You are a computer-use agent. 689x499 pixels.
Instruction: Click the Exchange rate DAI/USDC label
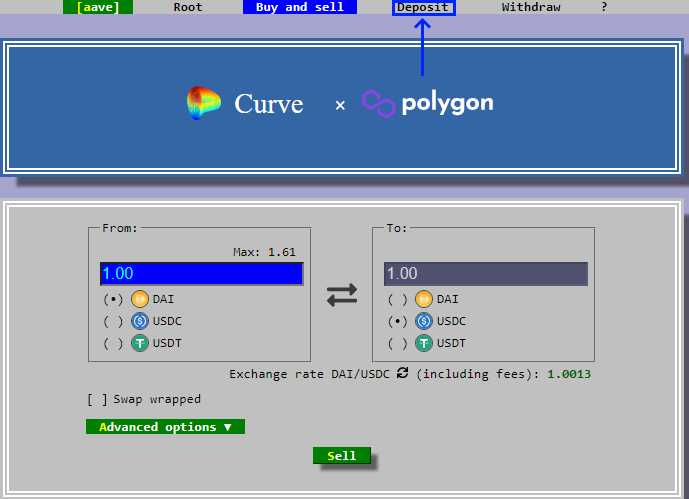pos(309,374)
